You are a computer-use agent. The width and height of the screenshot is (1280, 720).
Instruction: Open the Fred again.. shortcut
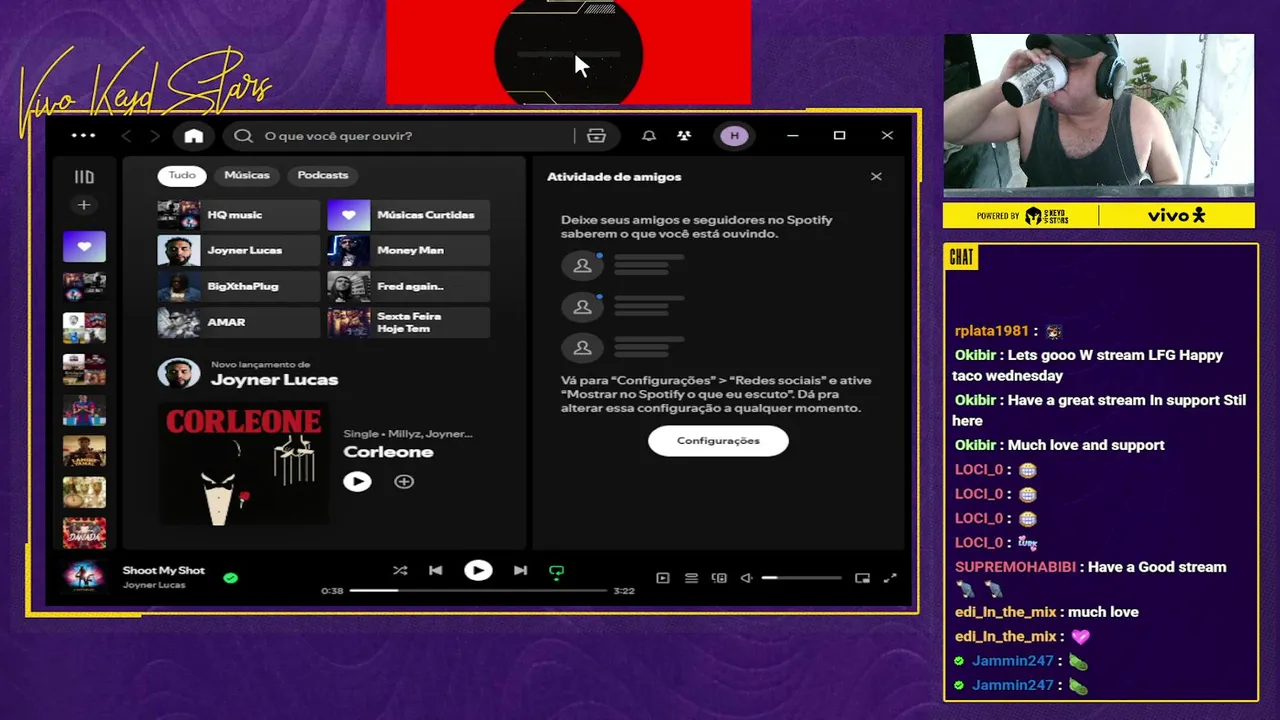[x=408, y=287]
